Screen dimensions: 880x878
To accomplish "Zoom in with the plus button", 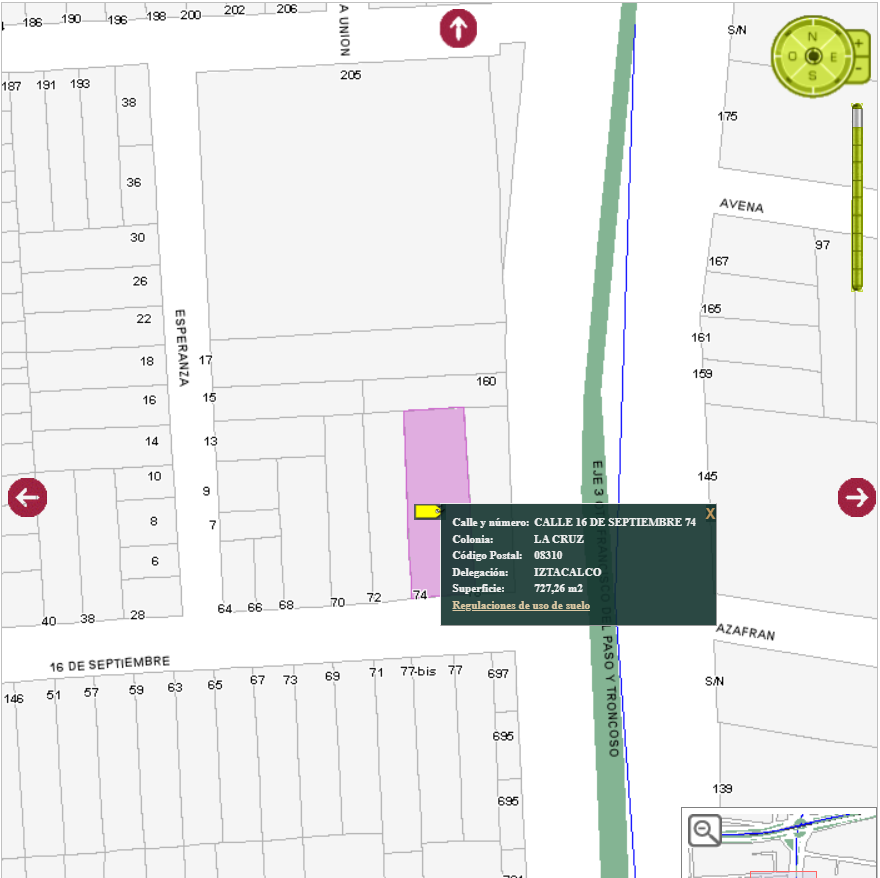I will 858,44.
